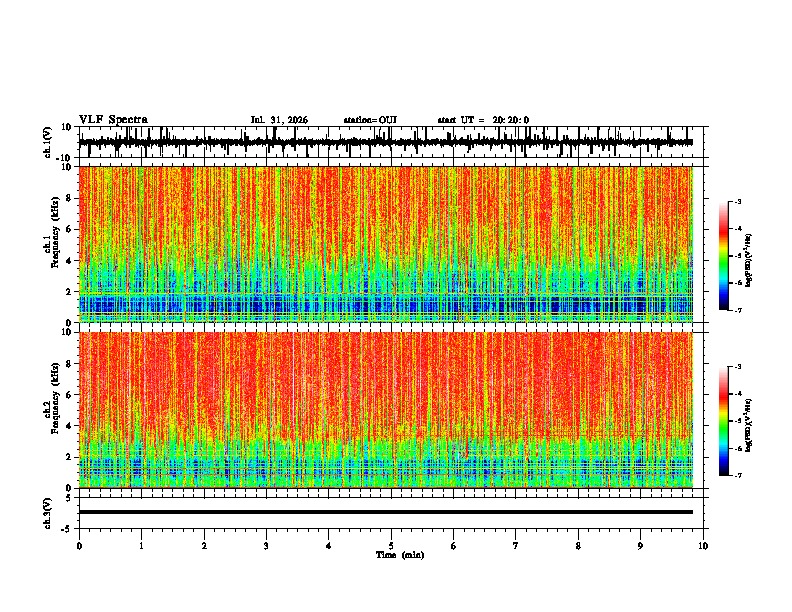The image size is (792, 612).
Task: Select the date text "Jul 31, 2026"
Action: click(279, 120)
